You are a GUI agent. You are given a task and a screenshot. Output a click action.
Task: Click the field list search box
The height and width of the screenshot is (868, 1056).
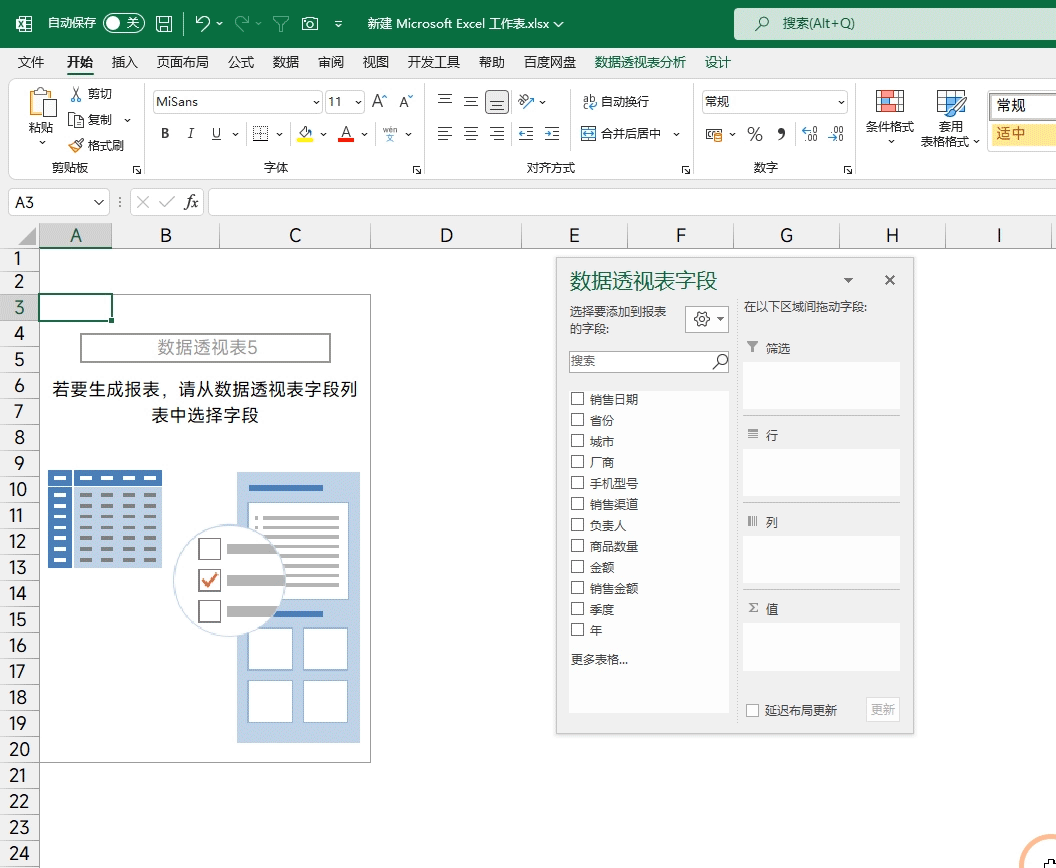click(x=640, y=361)
